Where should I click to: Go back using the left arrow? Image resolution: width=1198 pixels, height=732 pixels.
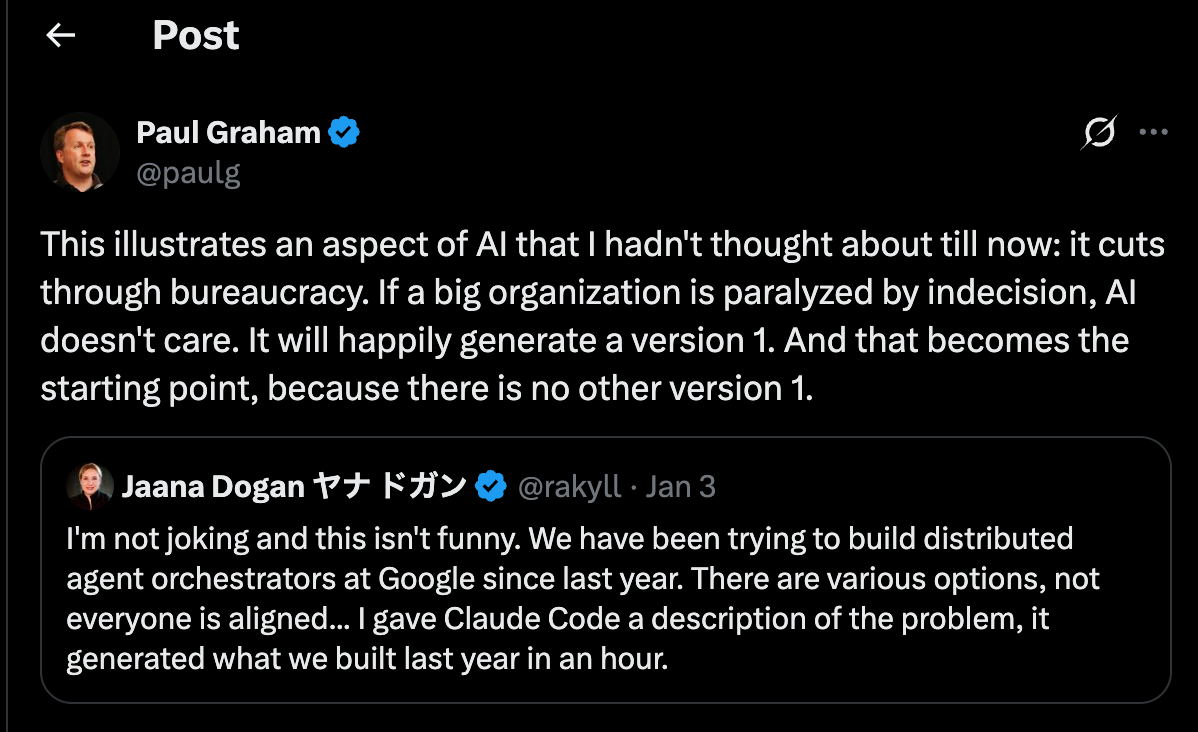(x=61, y=36)
